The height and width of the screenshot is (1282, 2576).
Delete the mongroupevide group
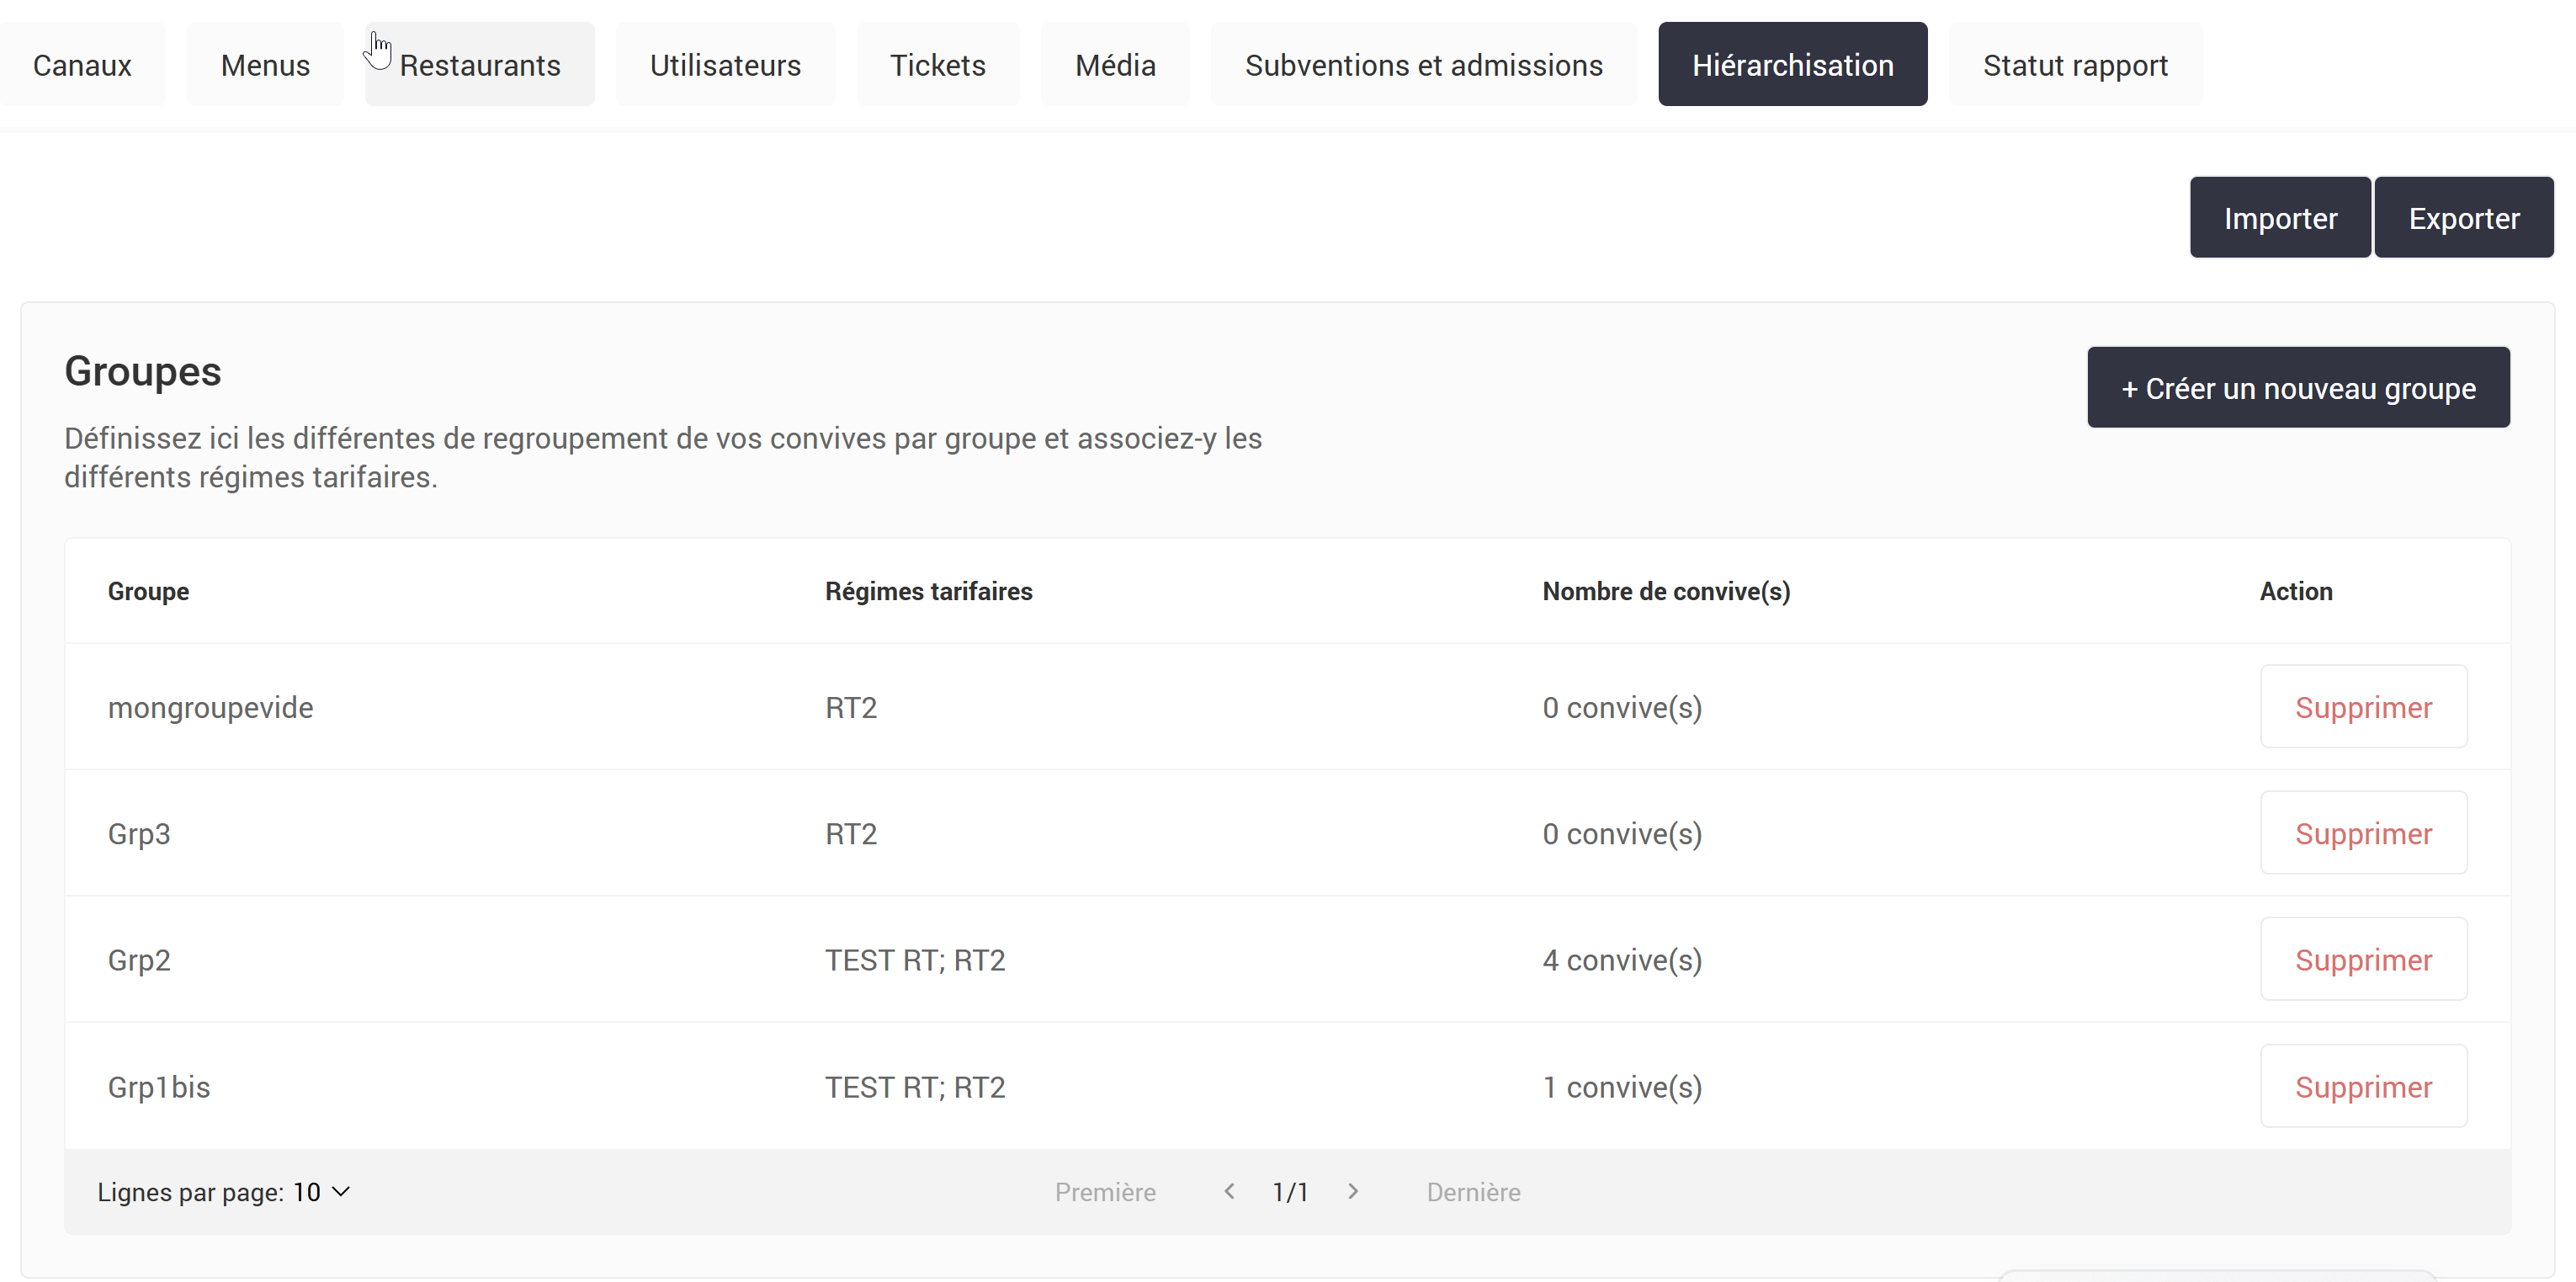point(2363,707)
